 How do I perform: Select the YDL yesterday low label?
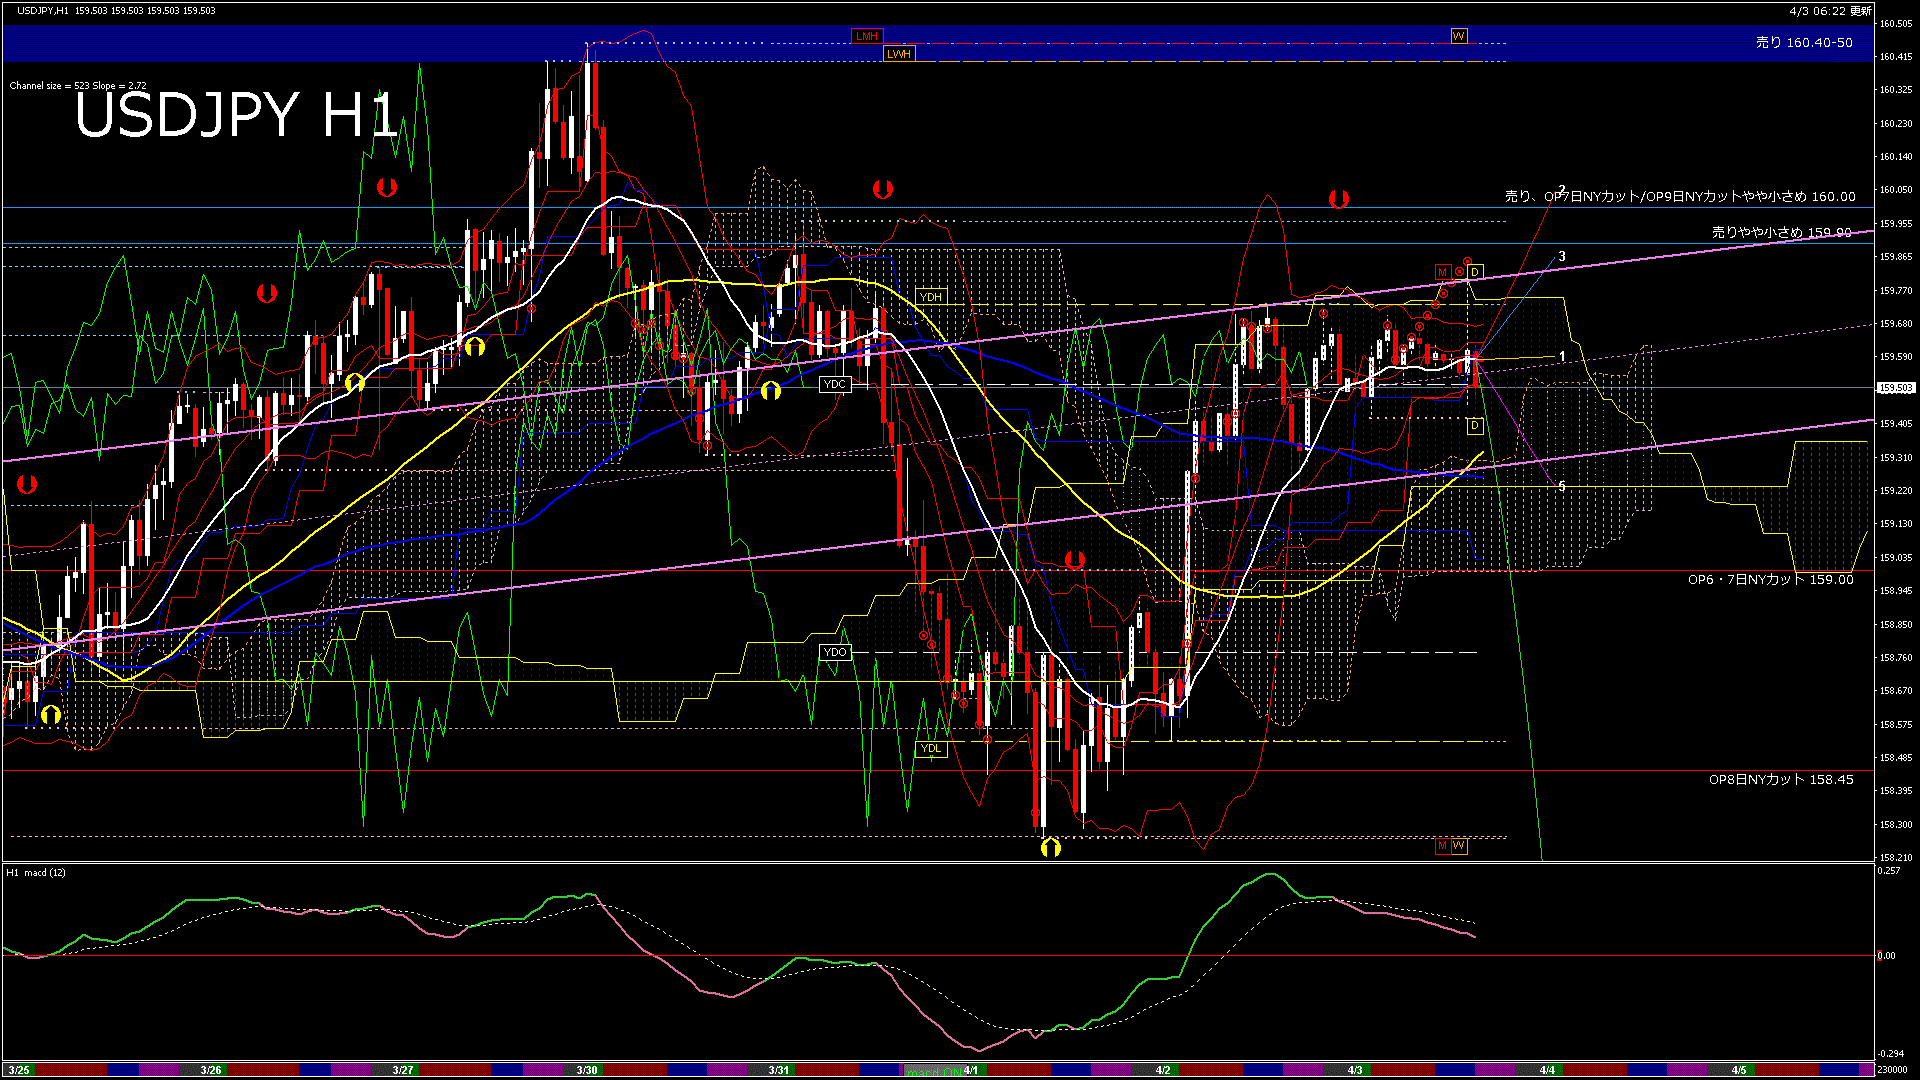click(930, 748)
